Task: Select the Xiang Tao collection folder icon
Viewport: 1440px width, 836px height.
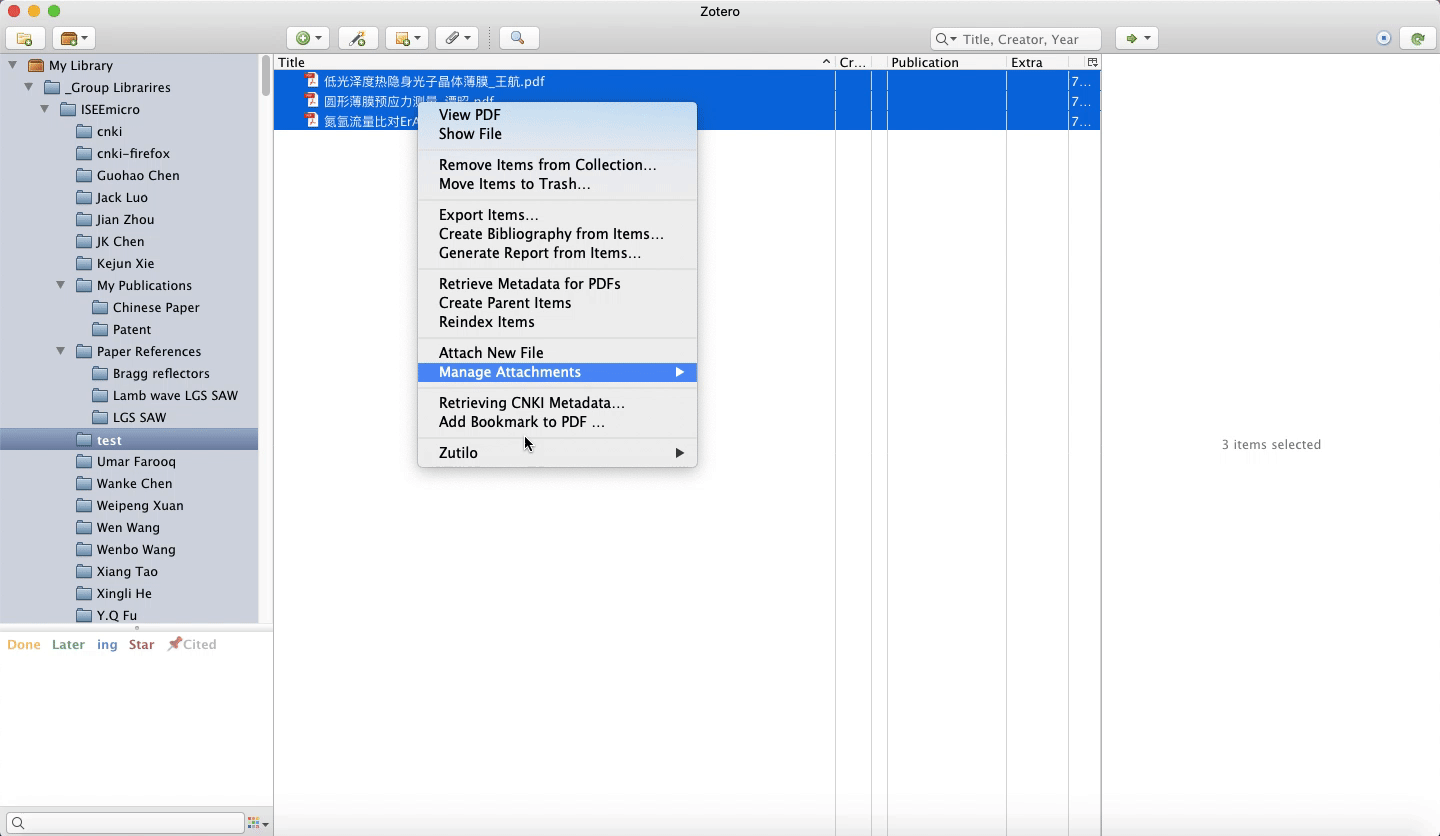Action: pyautogui.click(x=84, y=571)
